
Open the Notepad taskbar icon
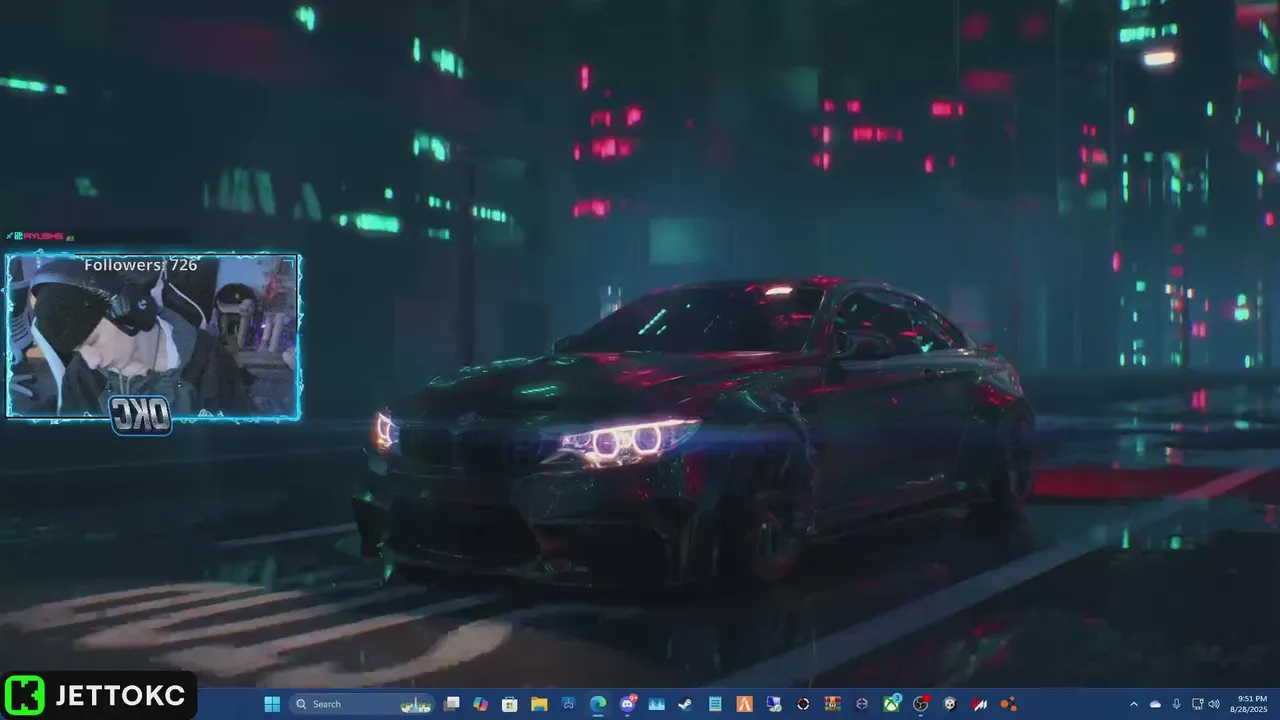715,704
